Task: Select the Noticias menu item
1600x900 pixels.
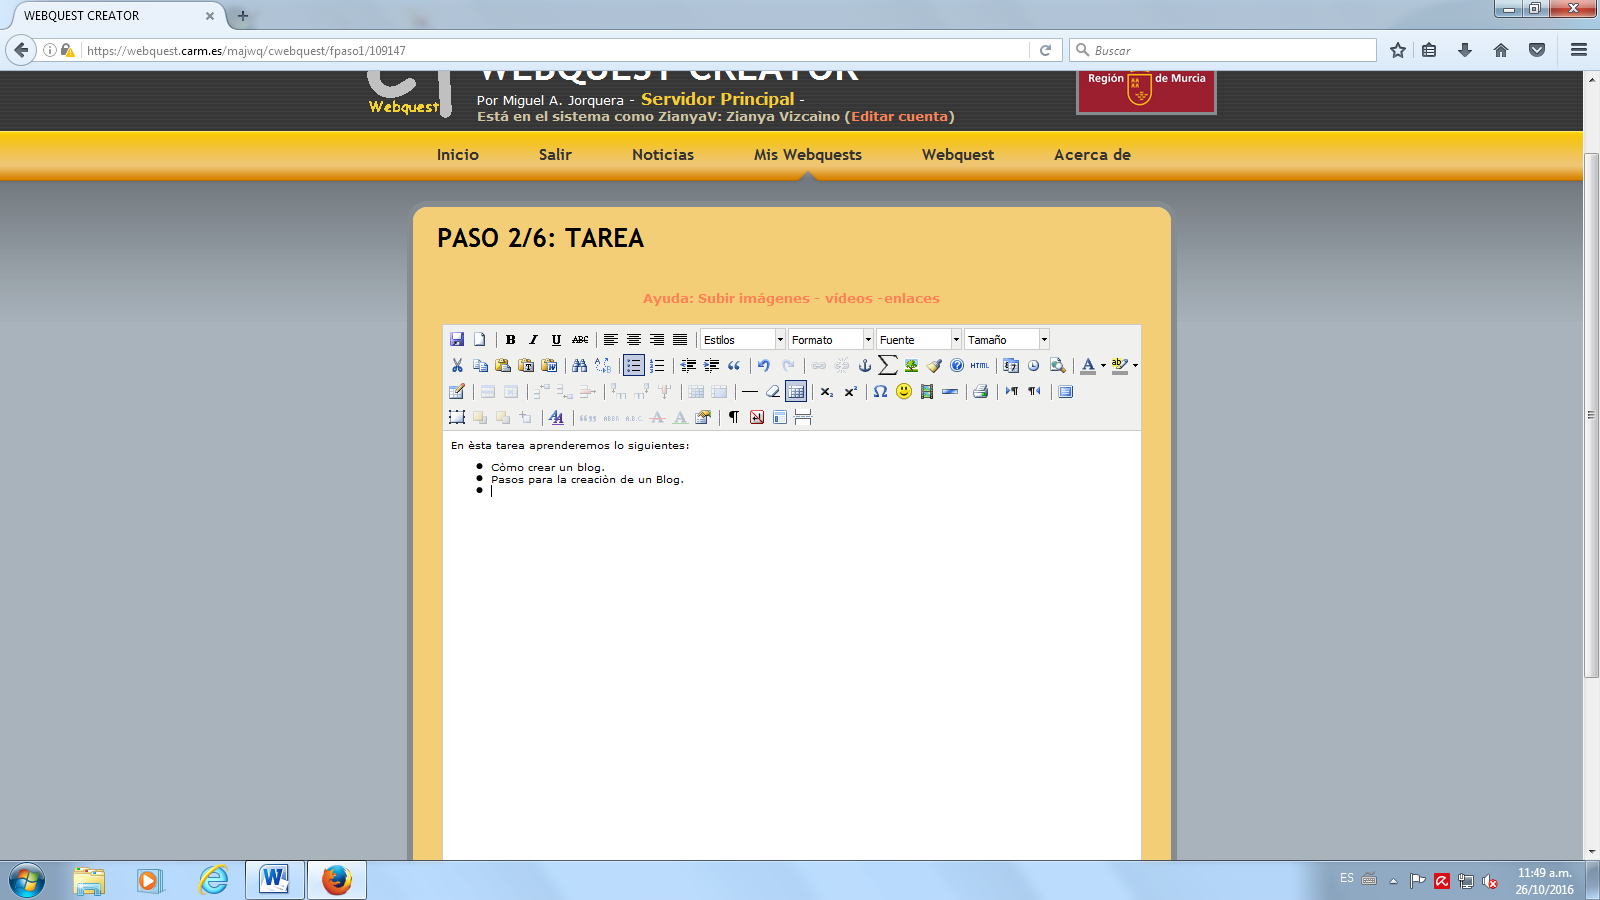Action: [x=663, y=155]
